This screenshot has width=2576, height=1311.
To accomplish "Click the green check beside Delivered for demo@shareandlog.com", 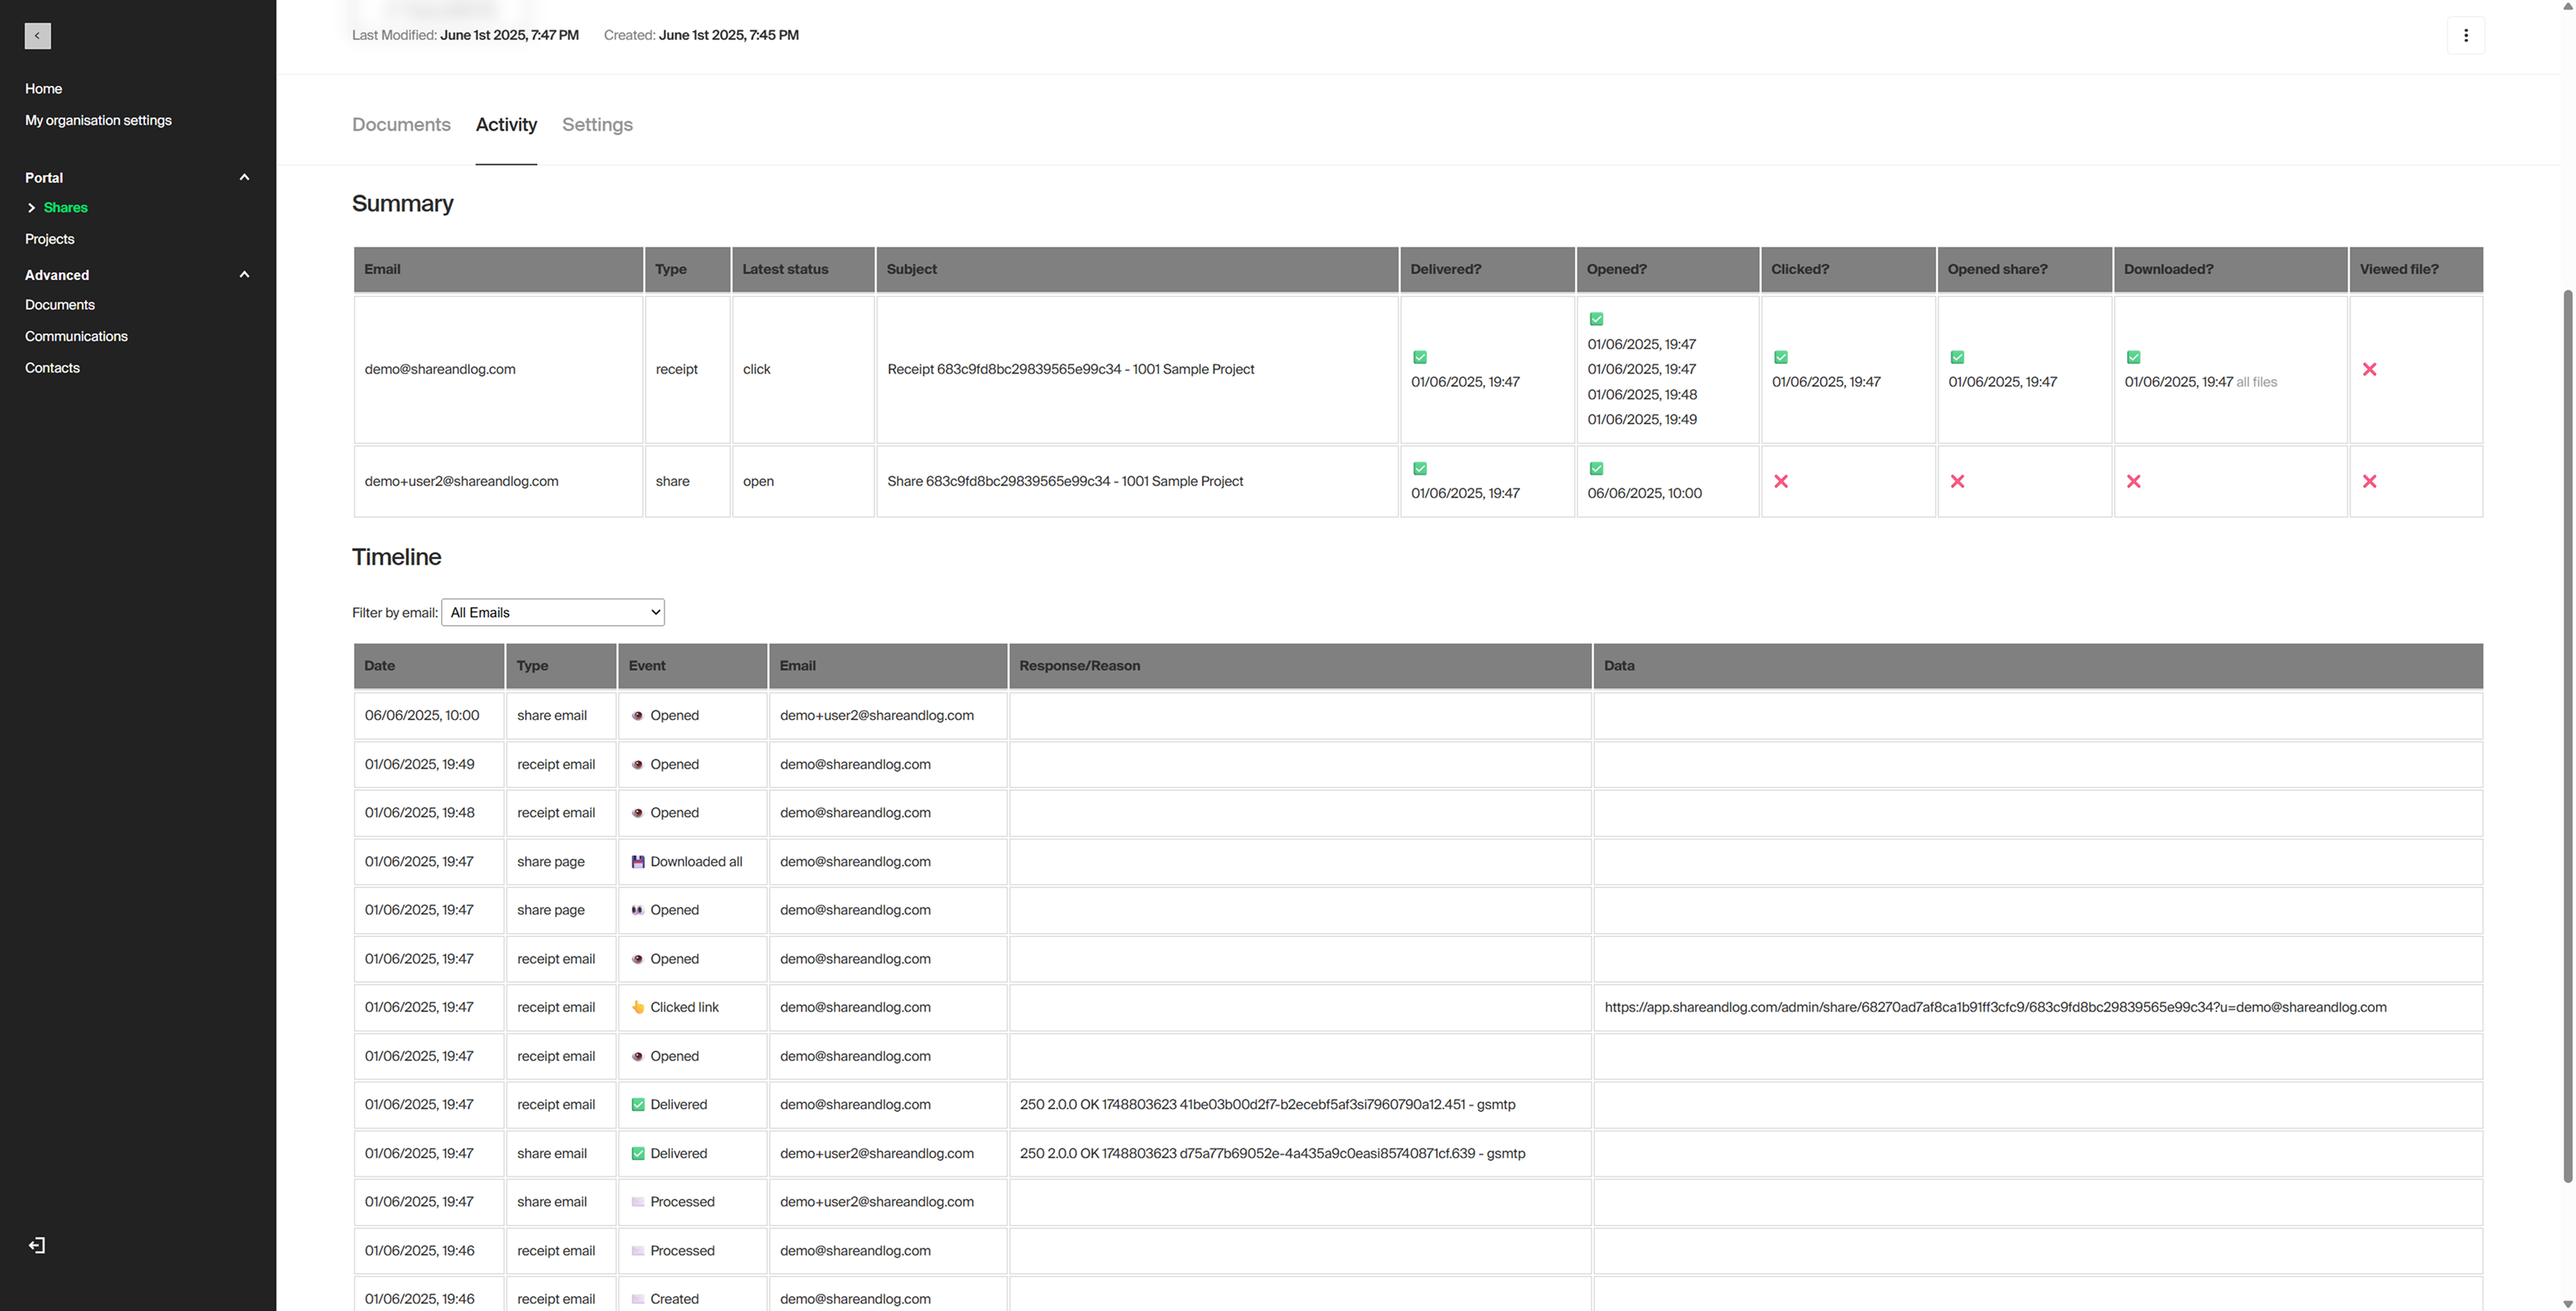I will click(638, 1104).
